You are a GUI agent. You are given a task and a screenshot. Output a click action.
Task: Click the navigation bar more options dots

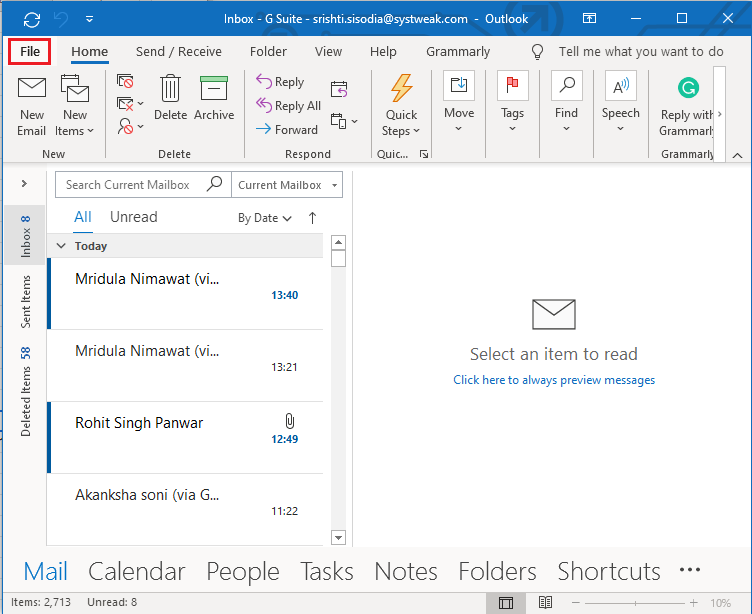(690, 570)
